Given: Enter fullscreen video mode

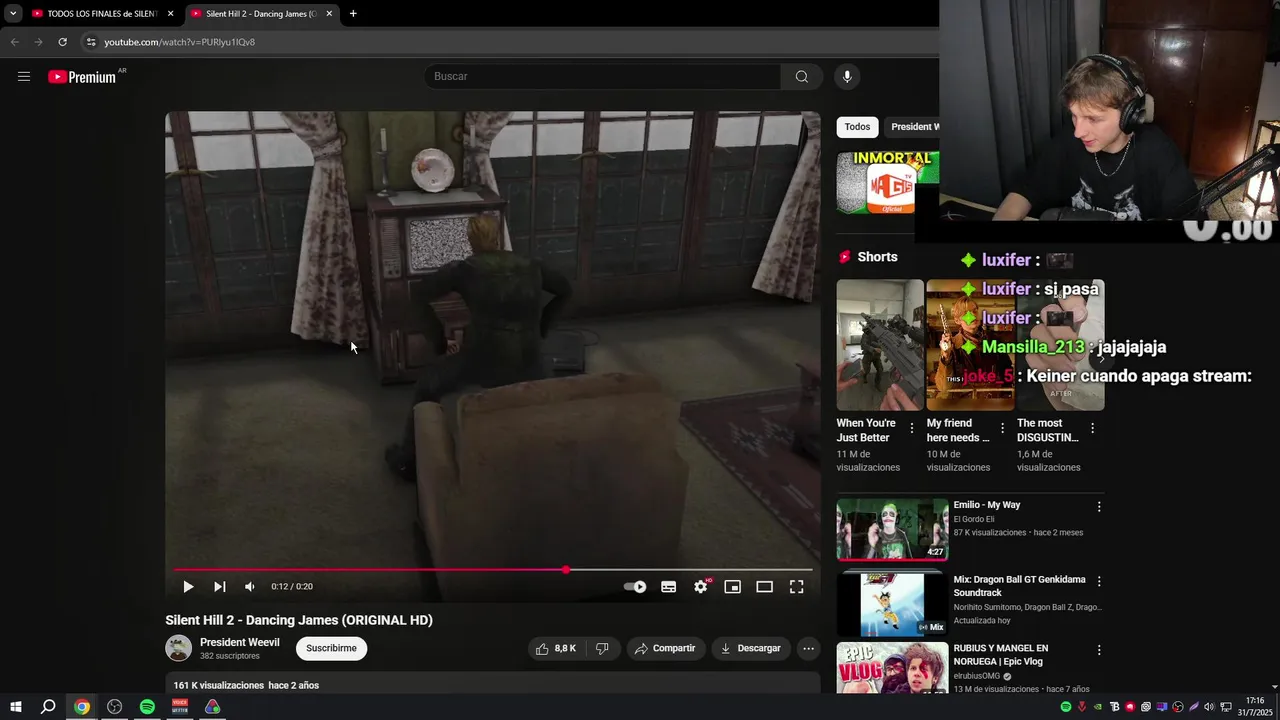Looking at the screenshot, I should pyautogui.click(x=797, y=587).
